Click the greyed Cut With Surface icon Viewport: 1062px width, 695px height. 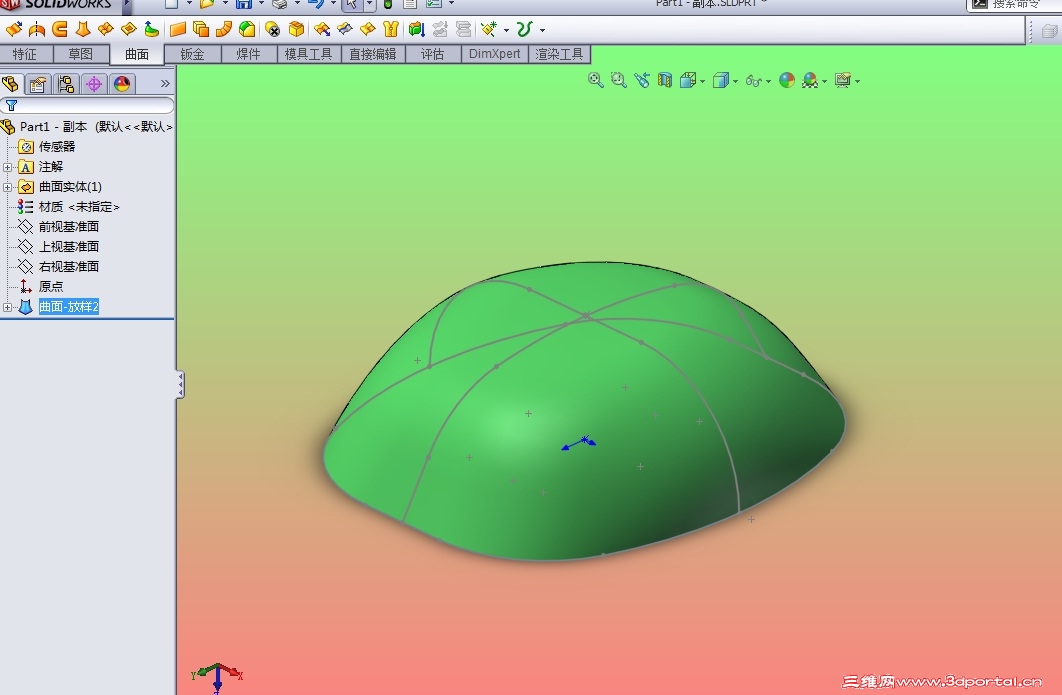[x=463, y=29]
